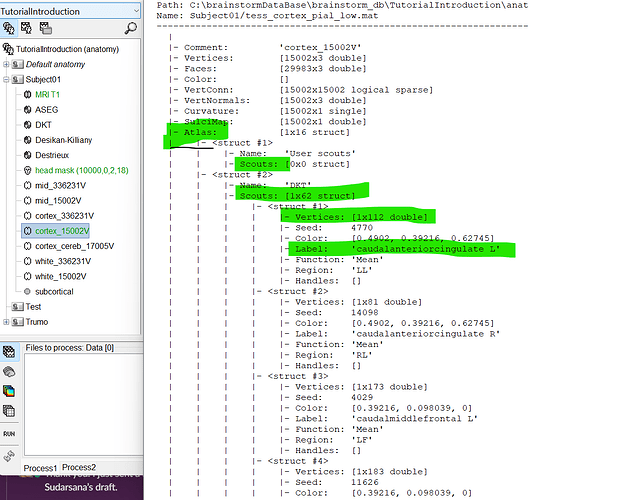The image size is (621, 500).
Task: Select the Trumo subject
Action: (x=36, y=322)
